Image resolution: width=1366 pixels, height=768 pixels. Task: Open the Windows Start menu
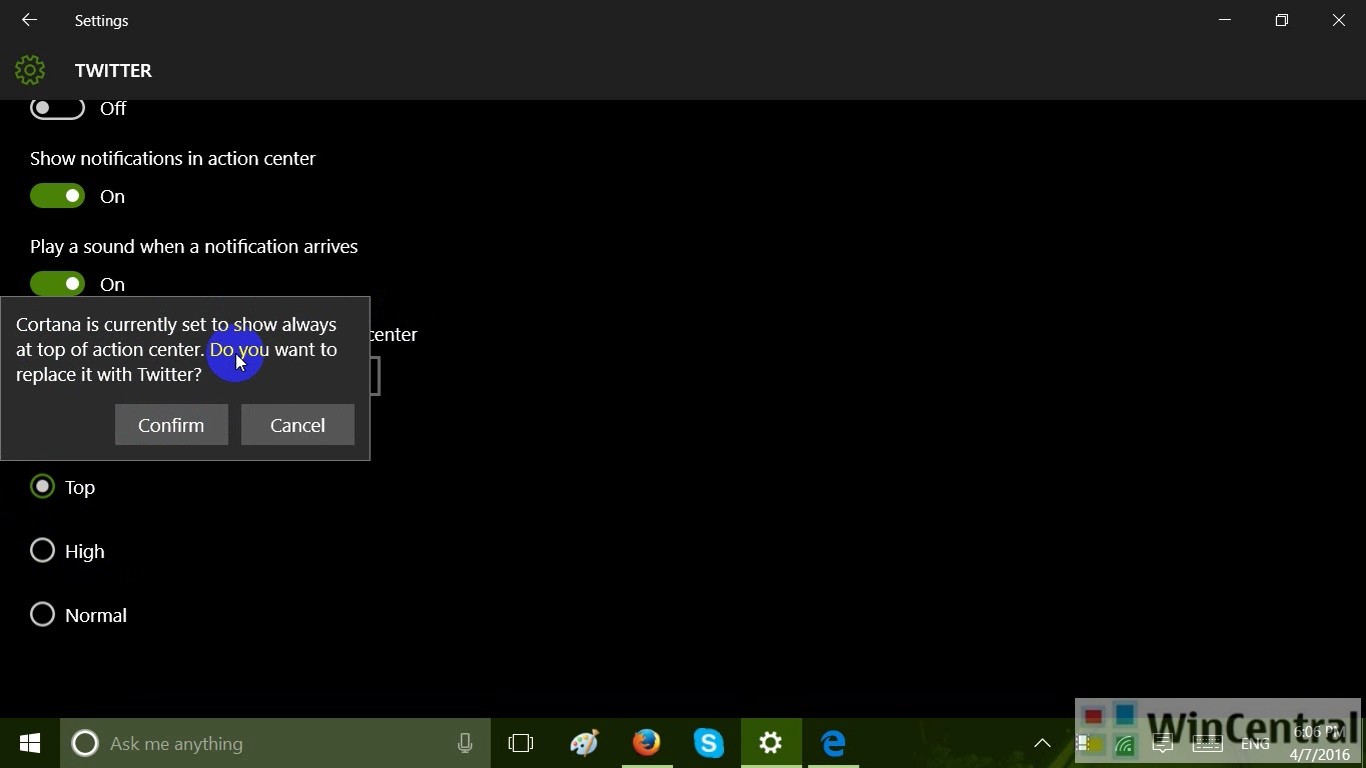pyautogui.click(x=30, y=743)
